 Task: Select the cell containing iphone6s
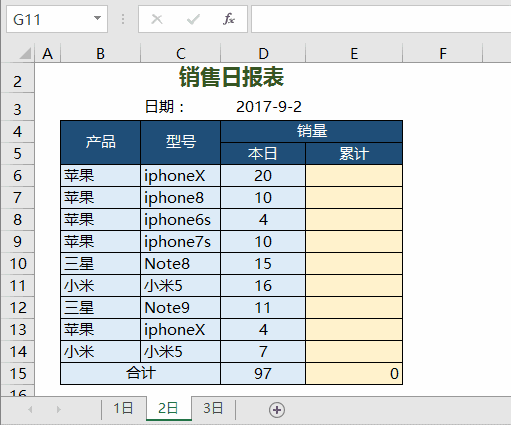180,220
